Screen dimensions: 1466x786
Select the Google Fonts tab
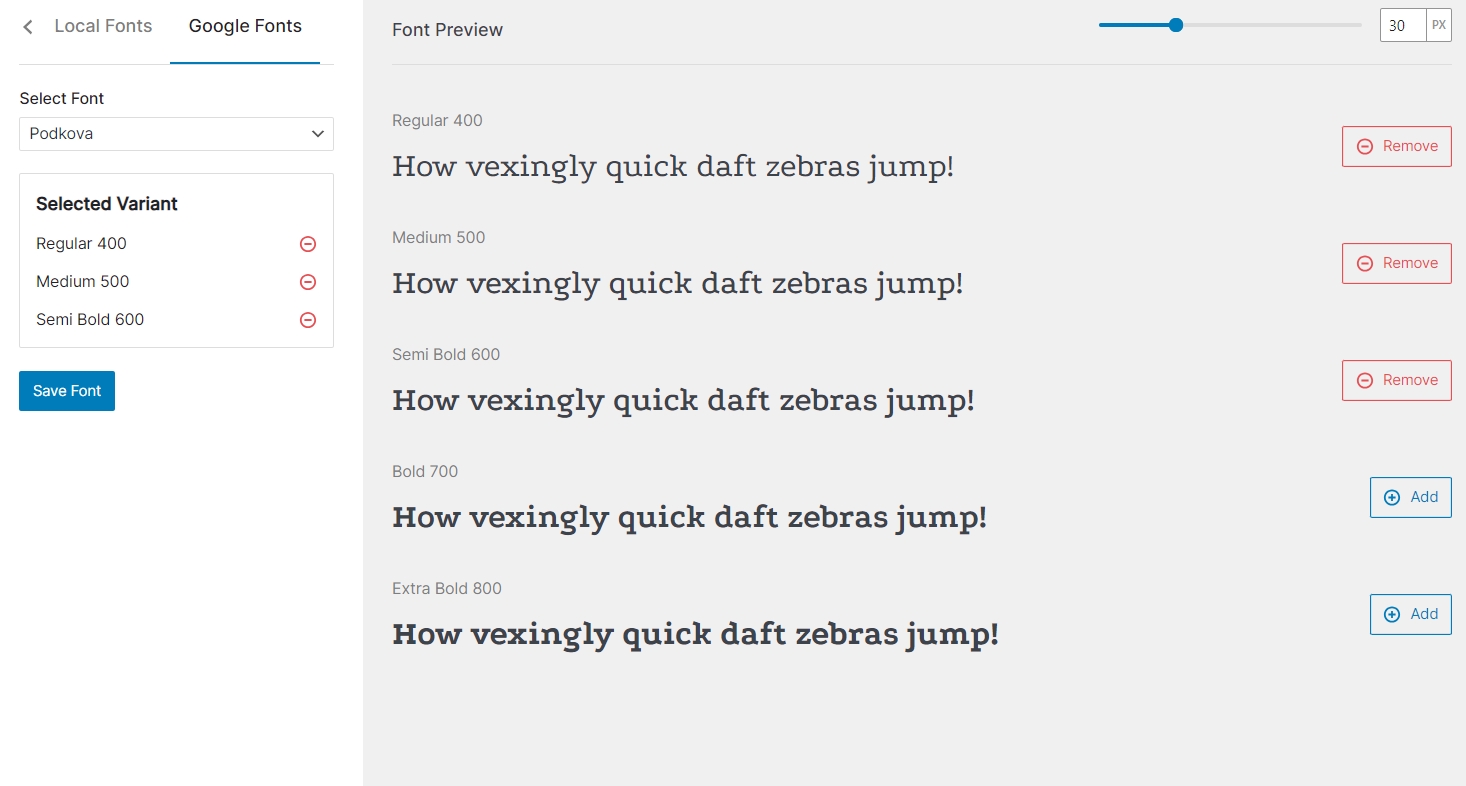(x=245, y=27)
